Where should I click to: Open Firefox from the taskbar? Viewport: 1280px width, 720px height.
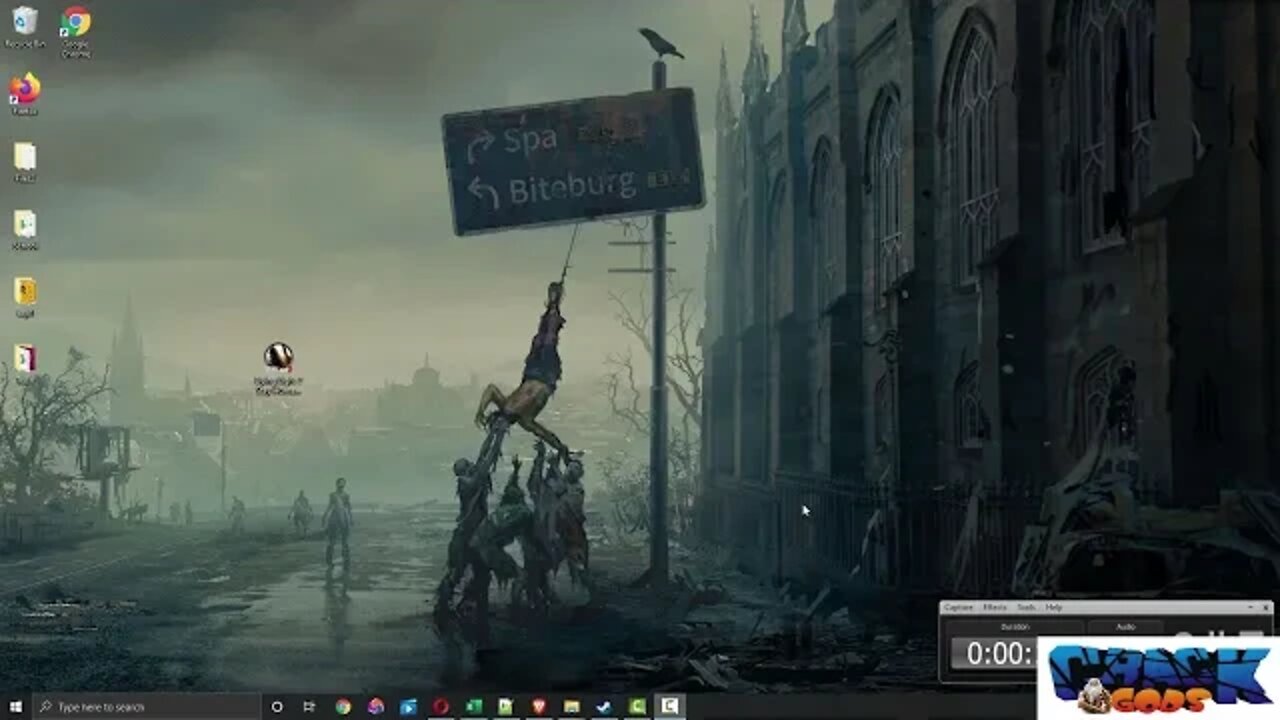(x=375, y=707)
